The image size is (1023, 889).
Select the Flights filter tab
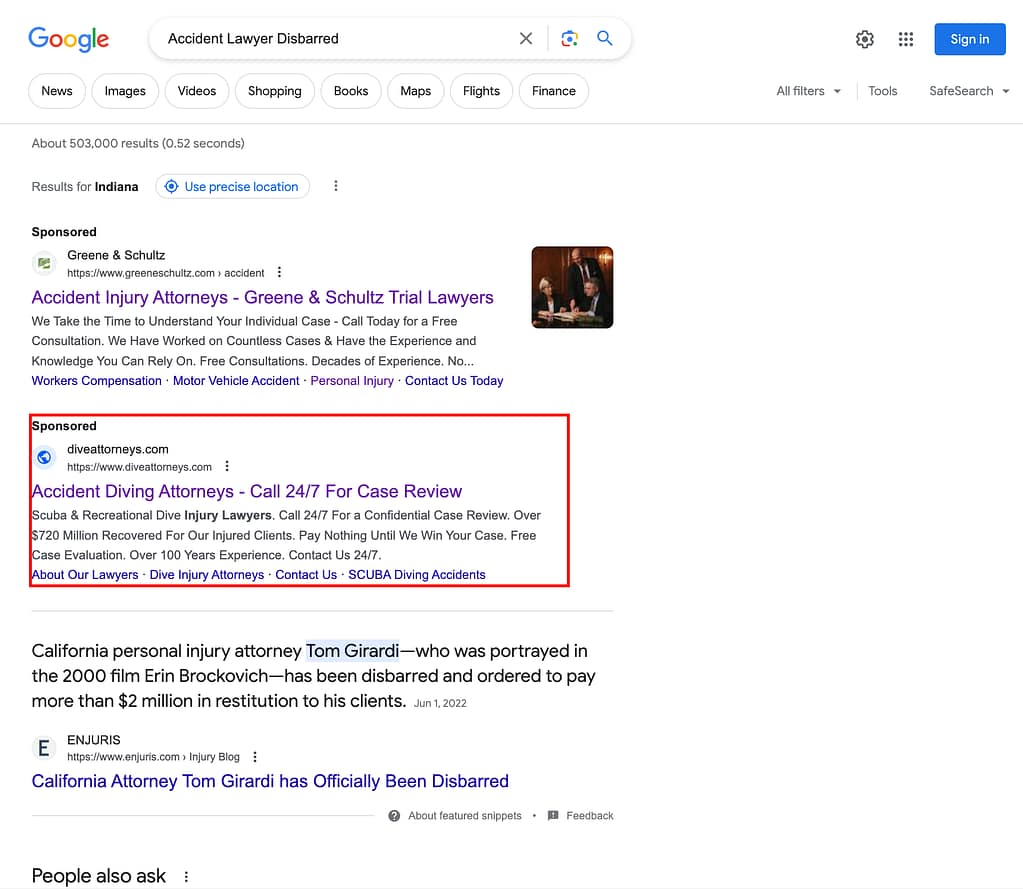pyautogui.click(x=481, y=91)
